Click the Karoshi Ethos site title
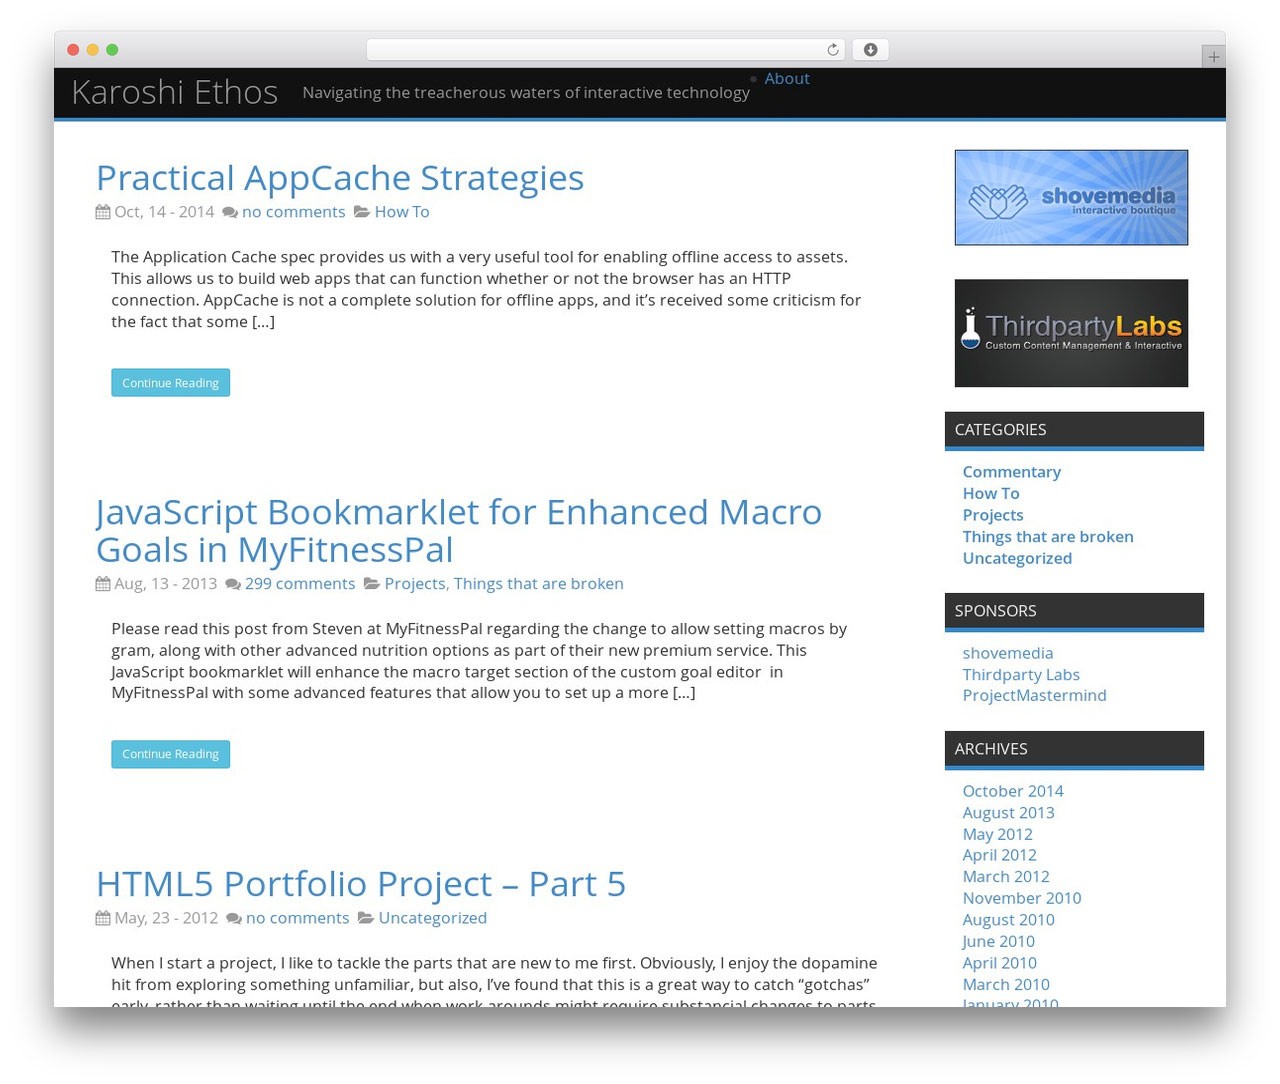This screenshot has width=1280, height=1084. coord(174,91)
